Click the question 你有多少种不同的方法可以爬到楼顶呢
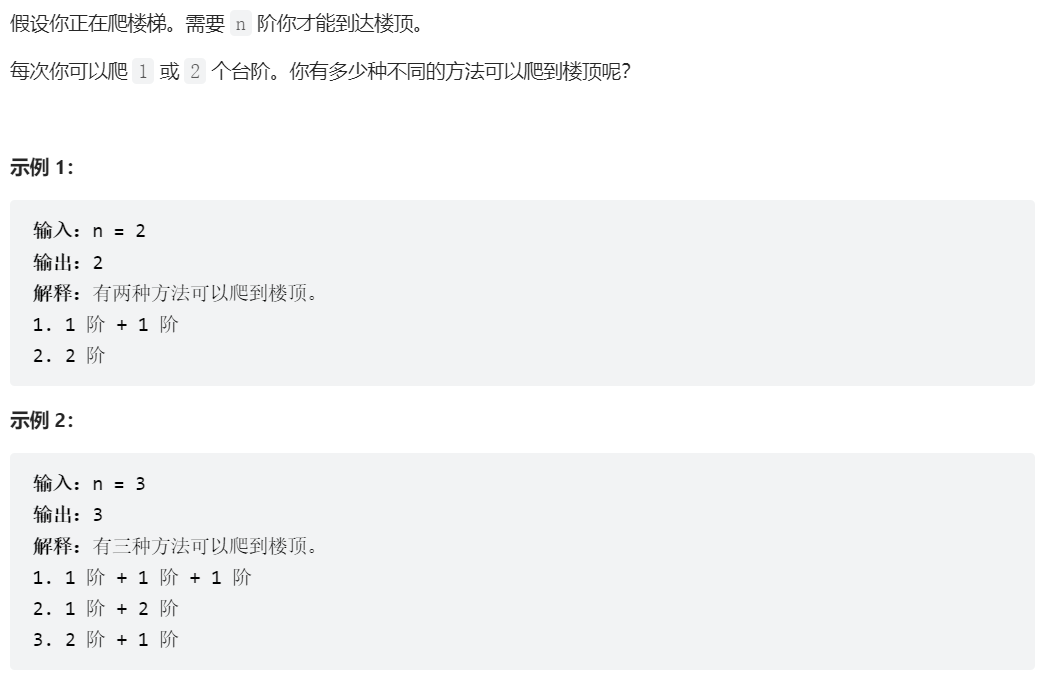Image resolution: width=1057 pixels, height=690 pixels. click(460, 71)
